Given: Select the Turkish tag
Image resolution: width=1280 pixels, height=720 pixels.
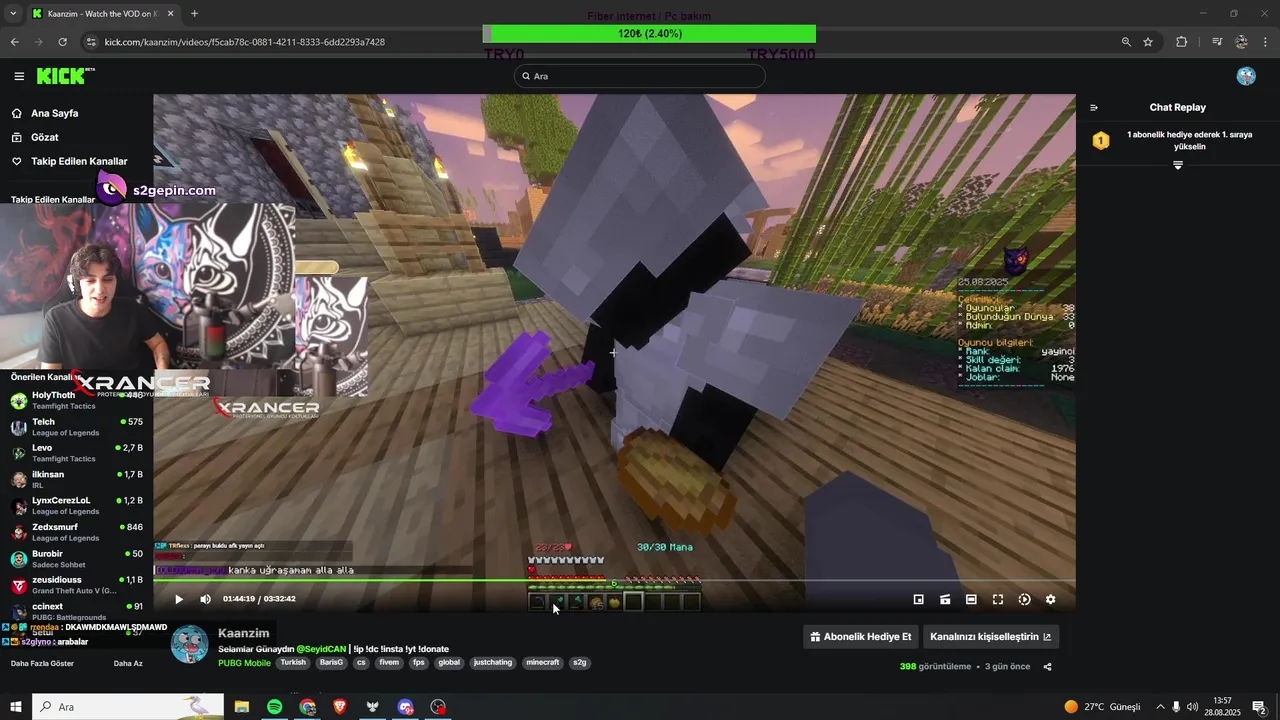Looking at the screenshot, I should click(293, 662).
